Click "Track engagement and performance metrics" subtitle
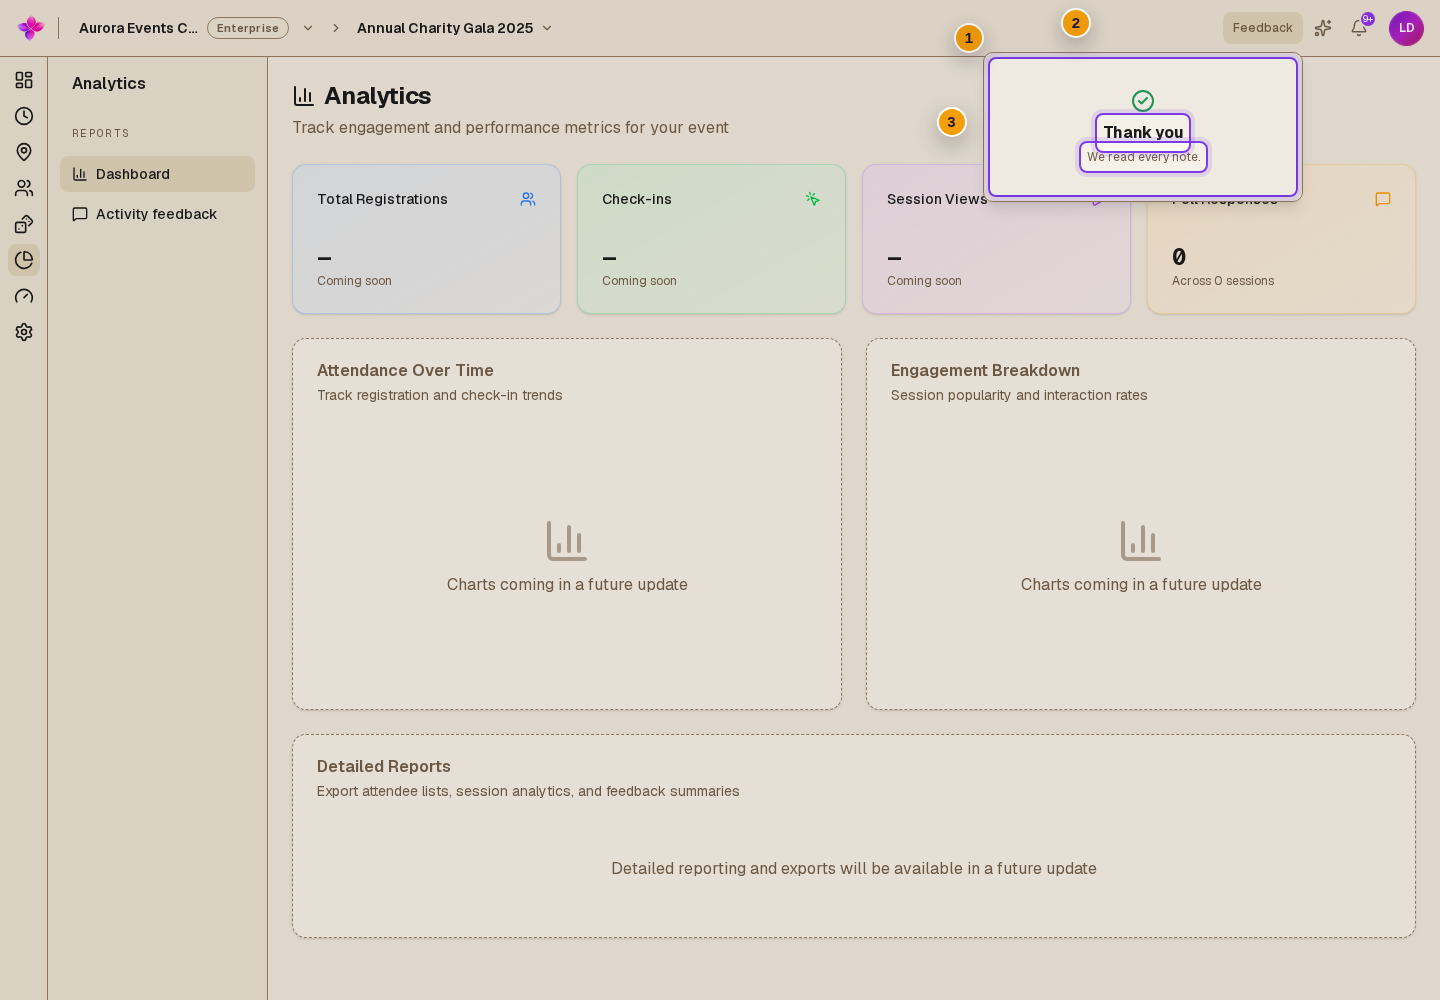The image size is (1440, 1000). [511, 127]
